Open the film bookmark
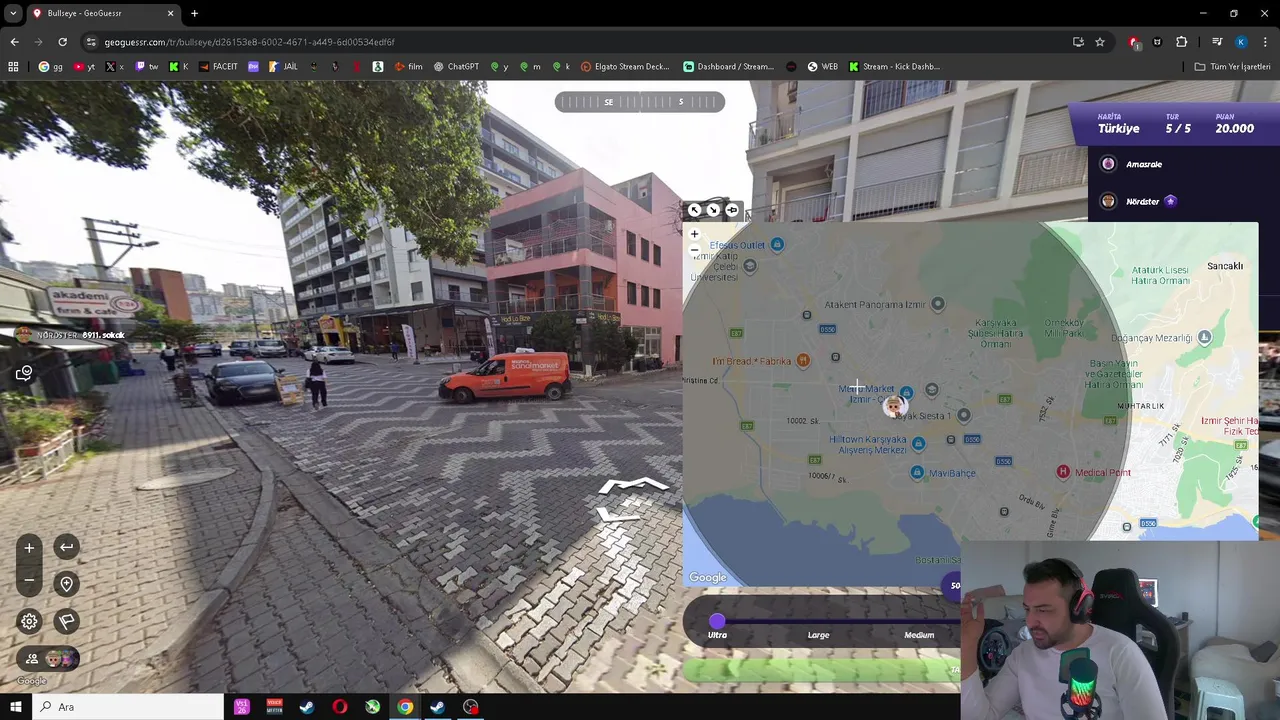 coord(408,66)
